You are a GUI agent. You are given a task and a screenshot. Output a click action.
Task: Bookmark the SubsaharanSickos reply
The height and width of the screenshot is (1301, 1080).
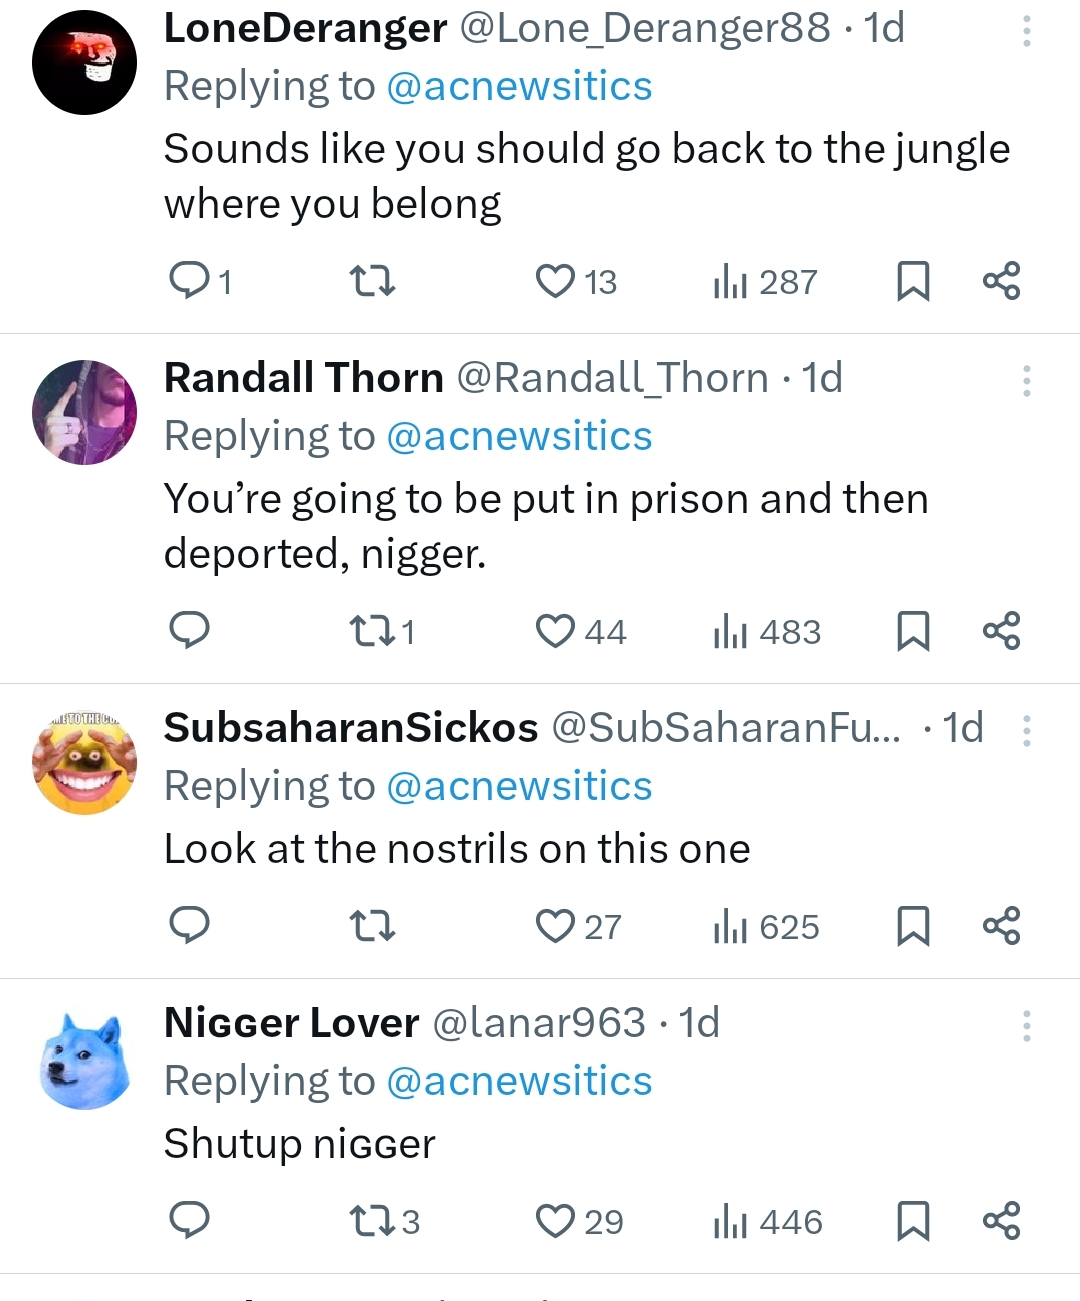coord(913,926)
